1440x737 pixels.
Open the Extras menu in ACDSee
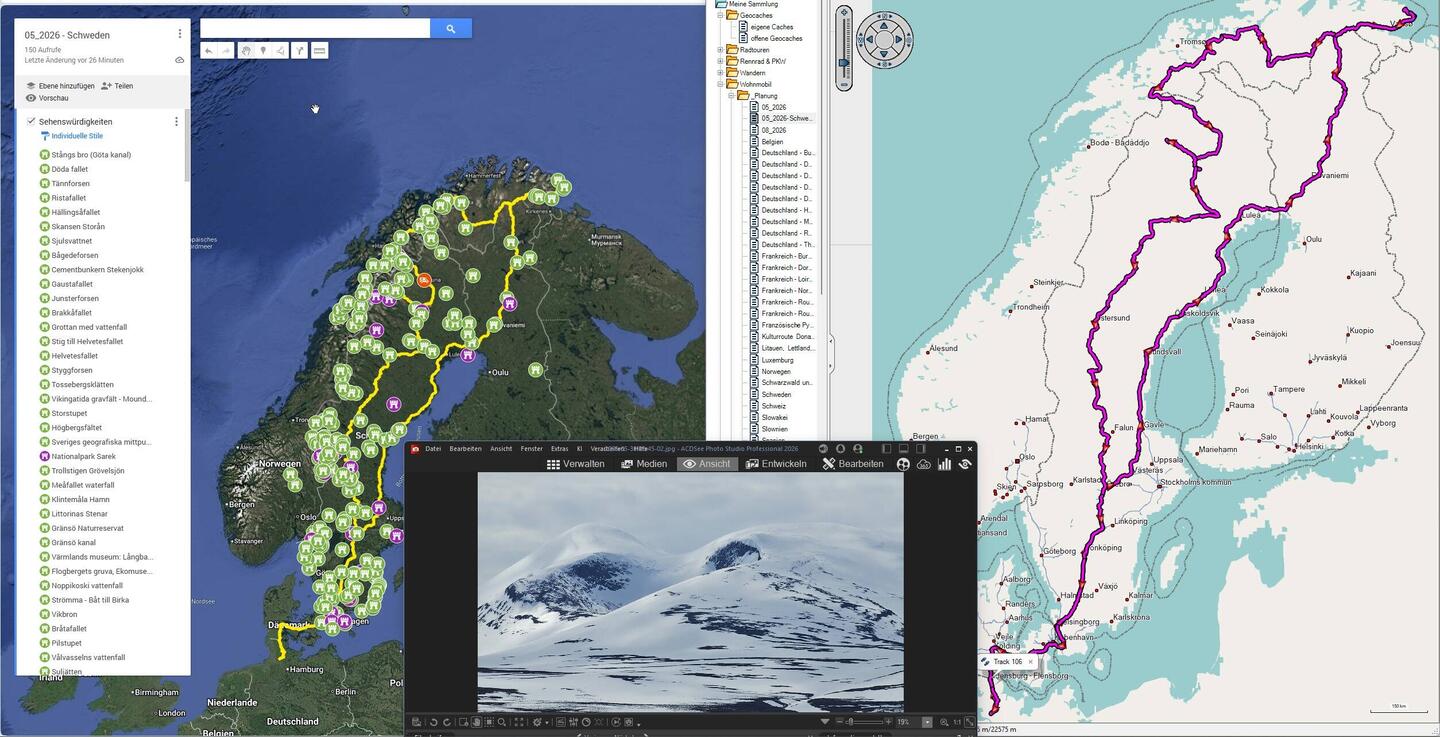[x=559, y=449]
